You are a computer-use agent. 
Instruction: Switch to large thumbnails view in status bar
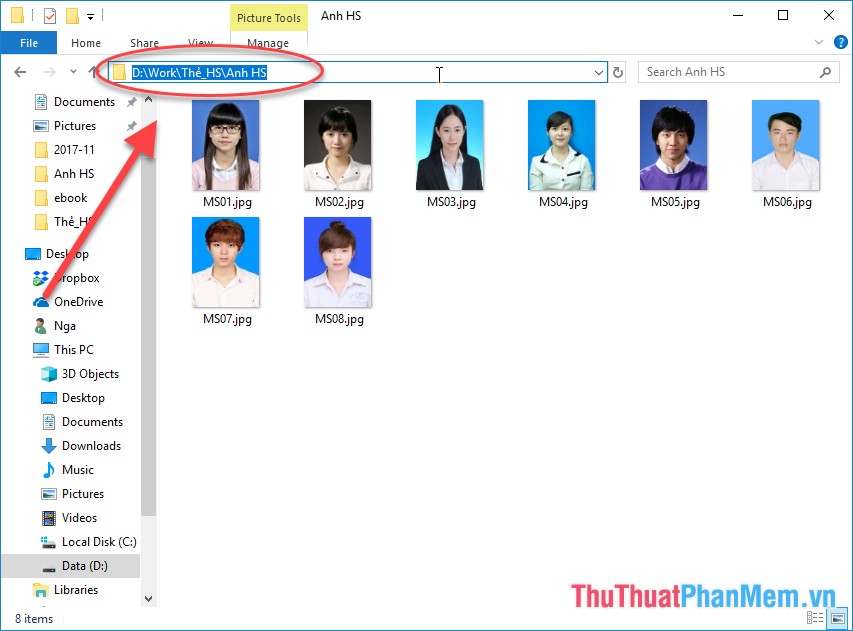click(x=838, y=619)
